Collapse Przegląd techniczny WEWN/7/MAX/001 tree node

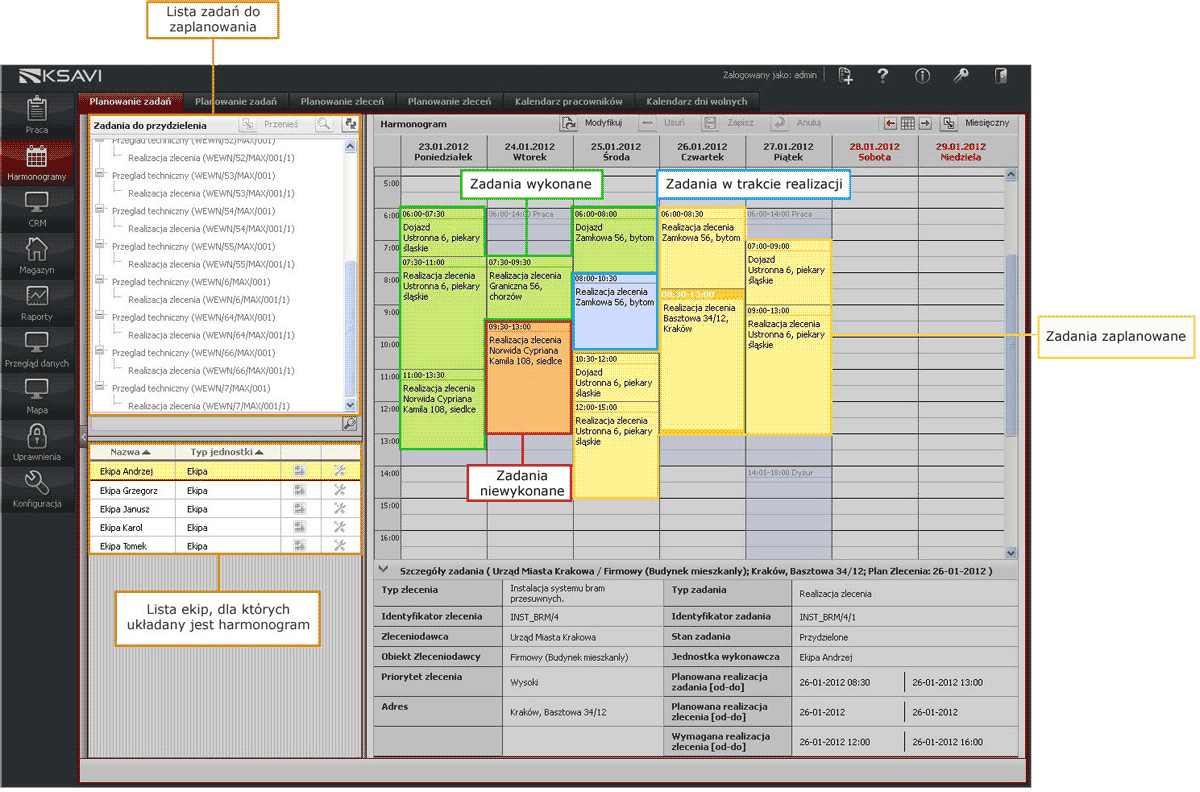[x=99, y=388]
